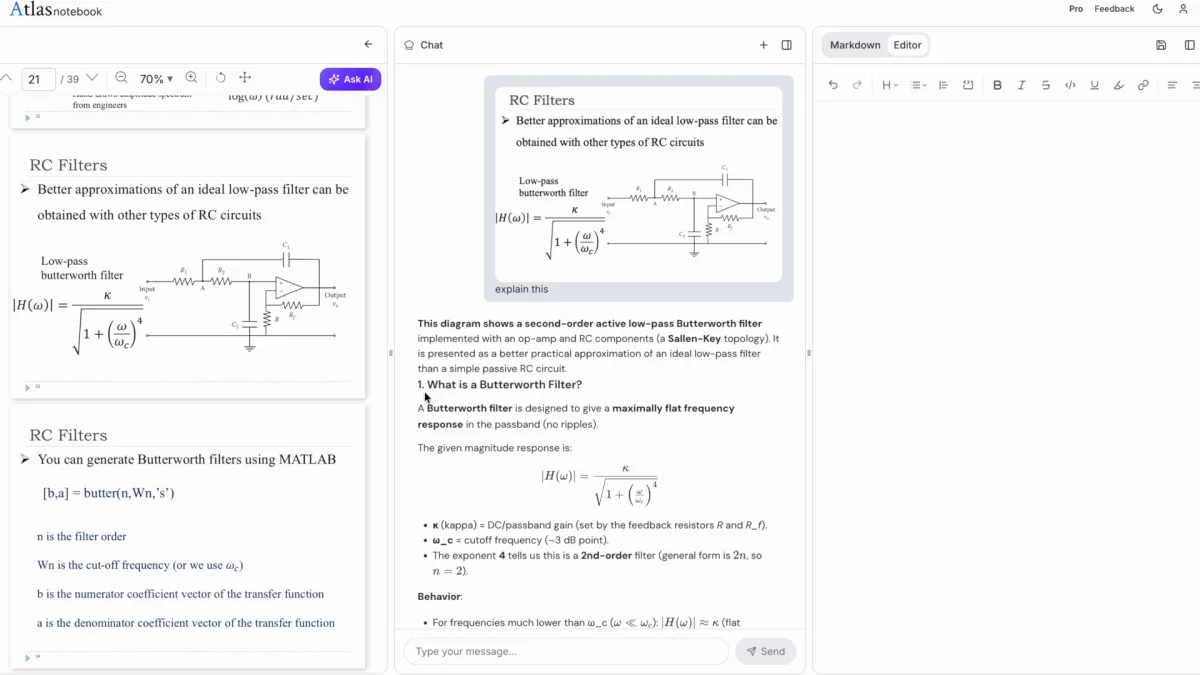Open the Pro plan link
1200x675 pixels.
click(x=1076, y=9)
